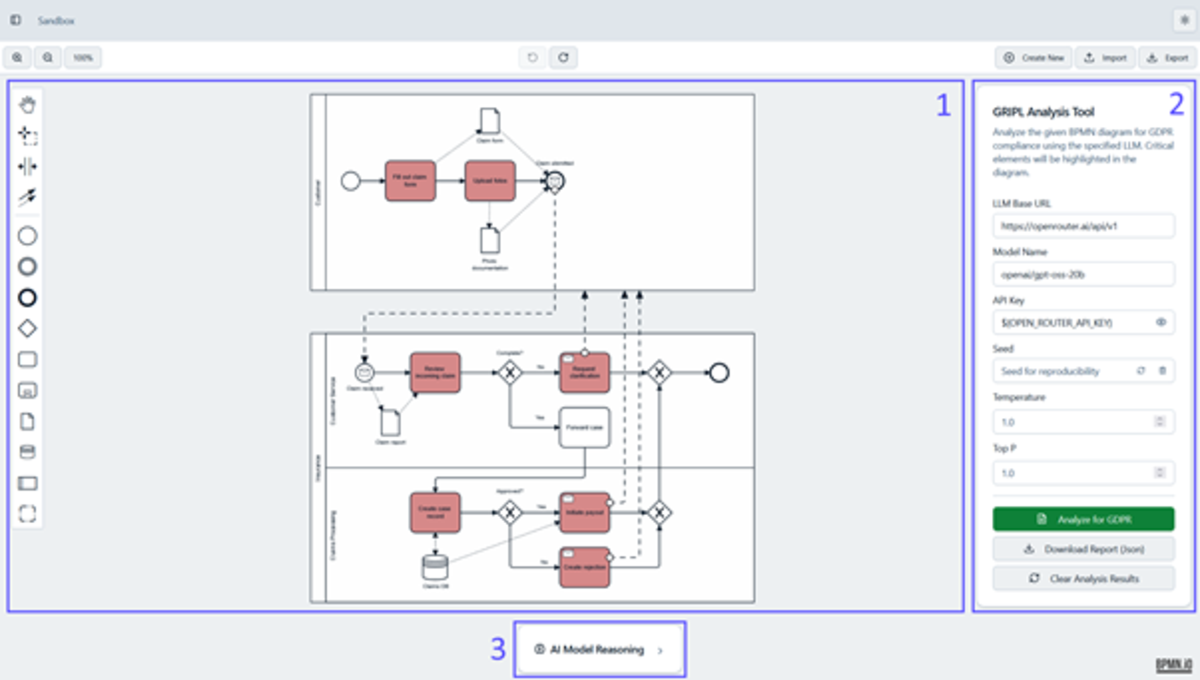Expand the AI Model Reasoning panel

click(600, 650)
